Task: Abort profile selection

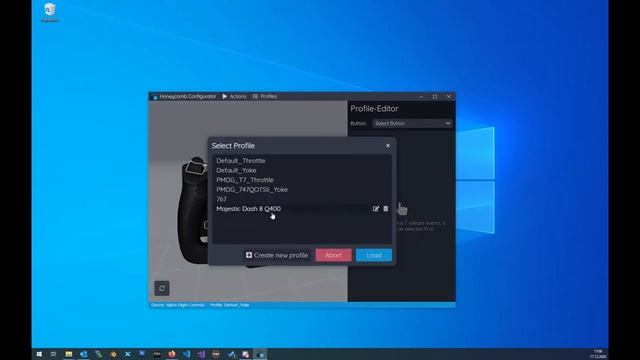Action: 333,255
